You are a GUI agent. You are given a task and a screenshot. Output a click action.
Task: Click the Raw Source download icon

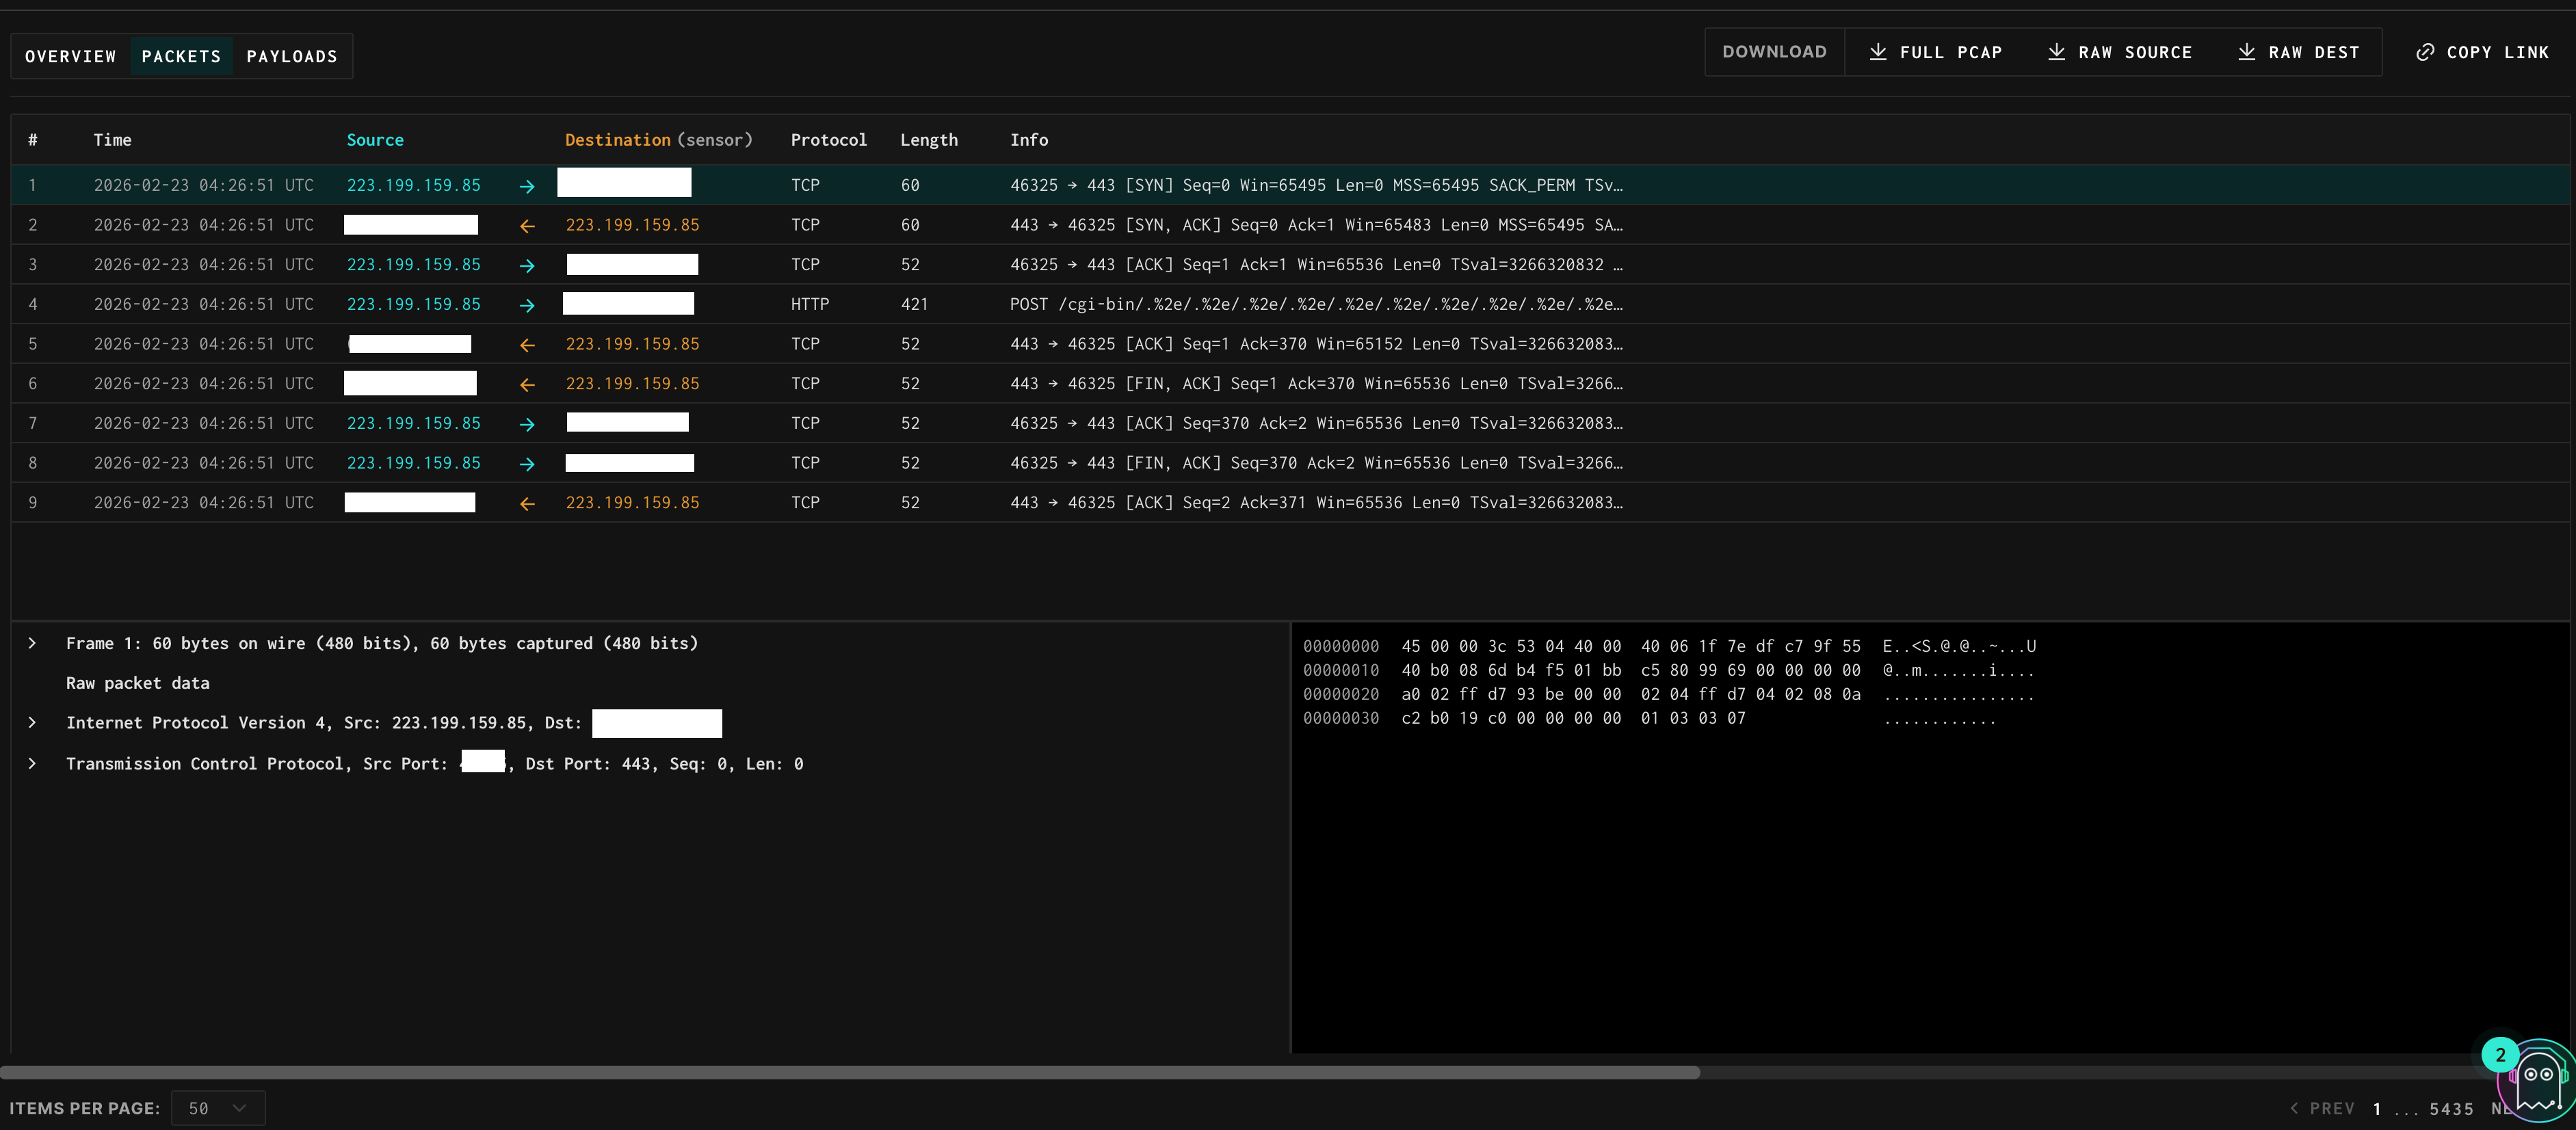(2056, 52)
